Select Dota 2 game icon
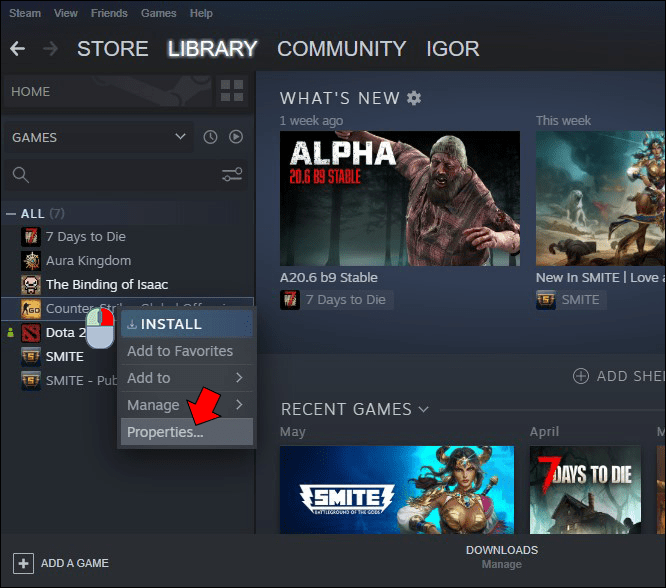This screenshot has height=588, width=666. pos(31,333)
